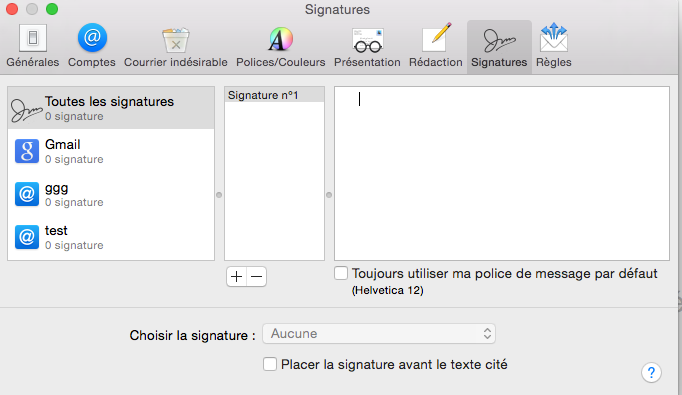Select the Gmail account entry

(x=111, y=151)
